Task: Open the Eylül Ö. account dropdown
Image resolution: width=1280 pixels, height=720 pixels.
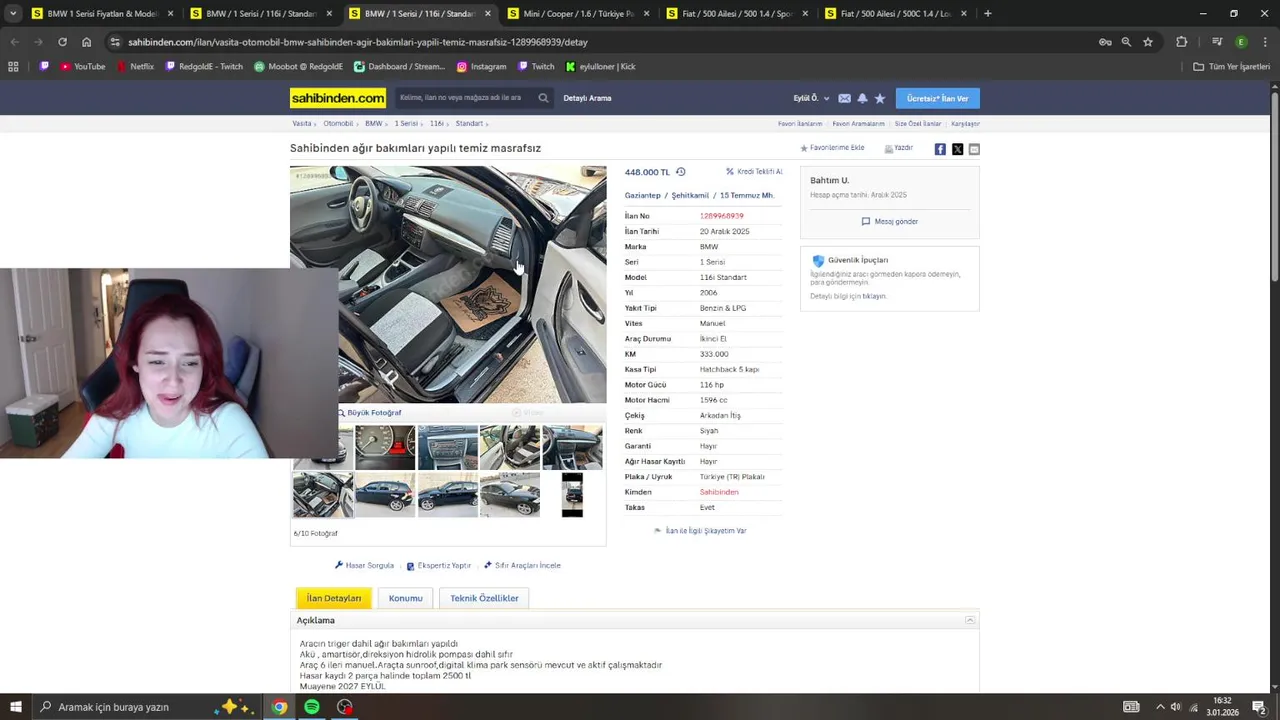Action: (x=811, y=98)
